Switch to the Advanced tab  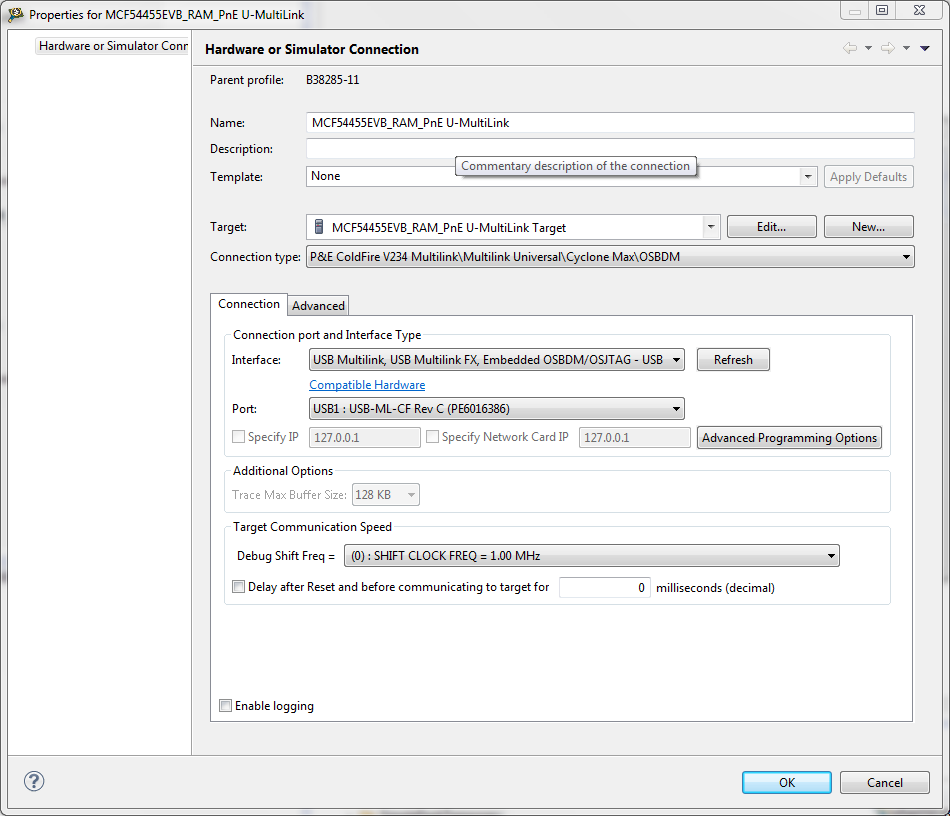[x=318, y=306]
